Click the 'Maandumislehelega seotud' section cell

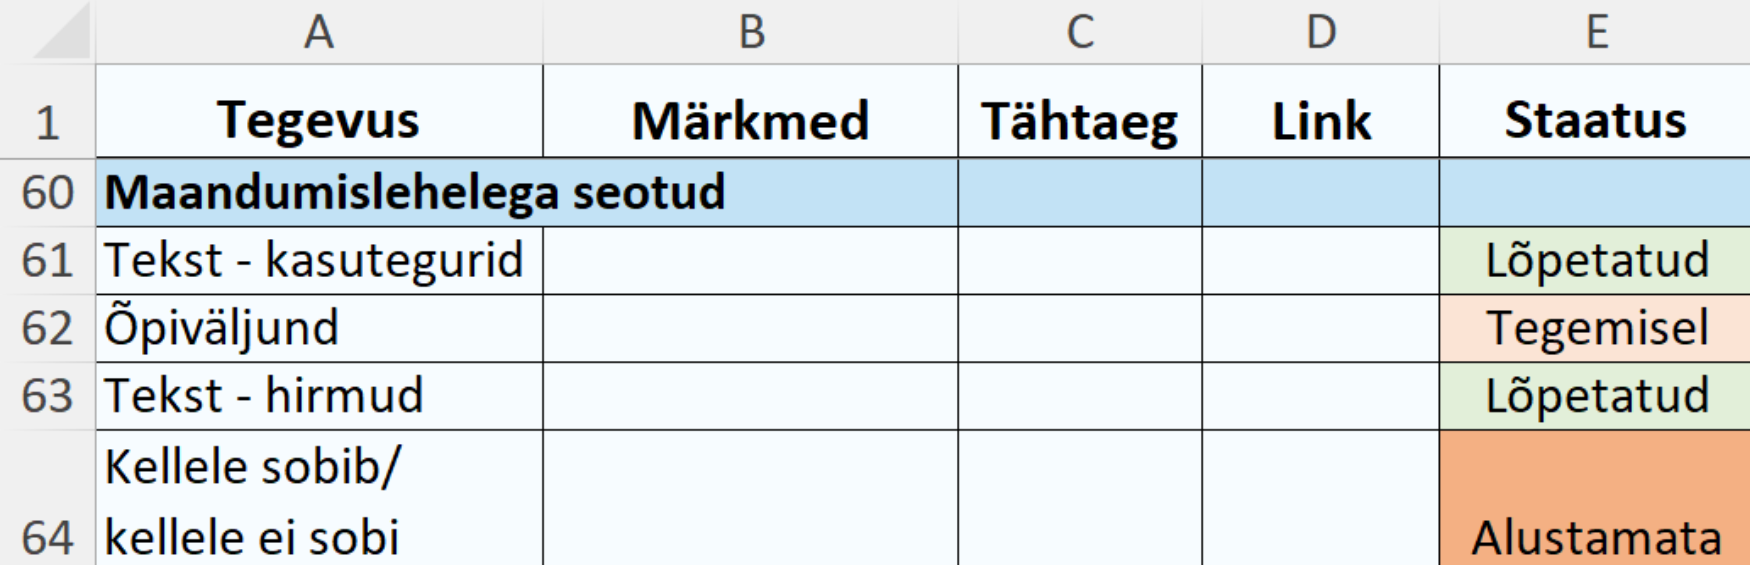coord(415,192)
